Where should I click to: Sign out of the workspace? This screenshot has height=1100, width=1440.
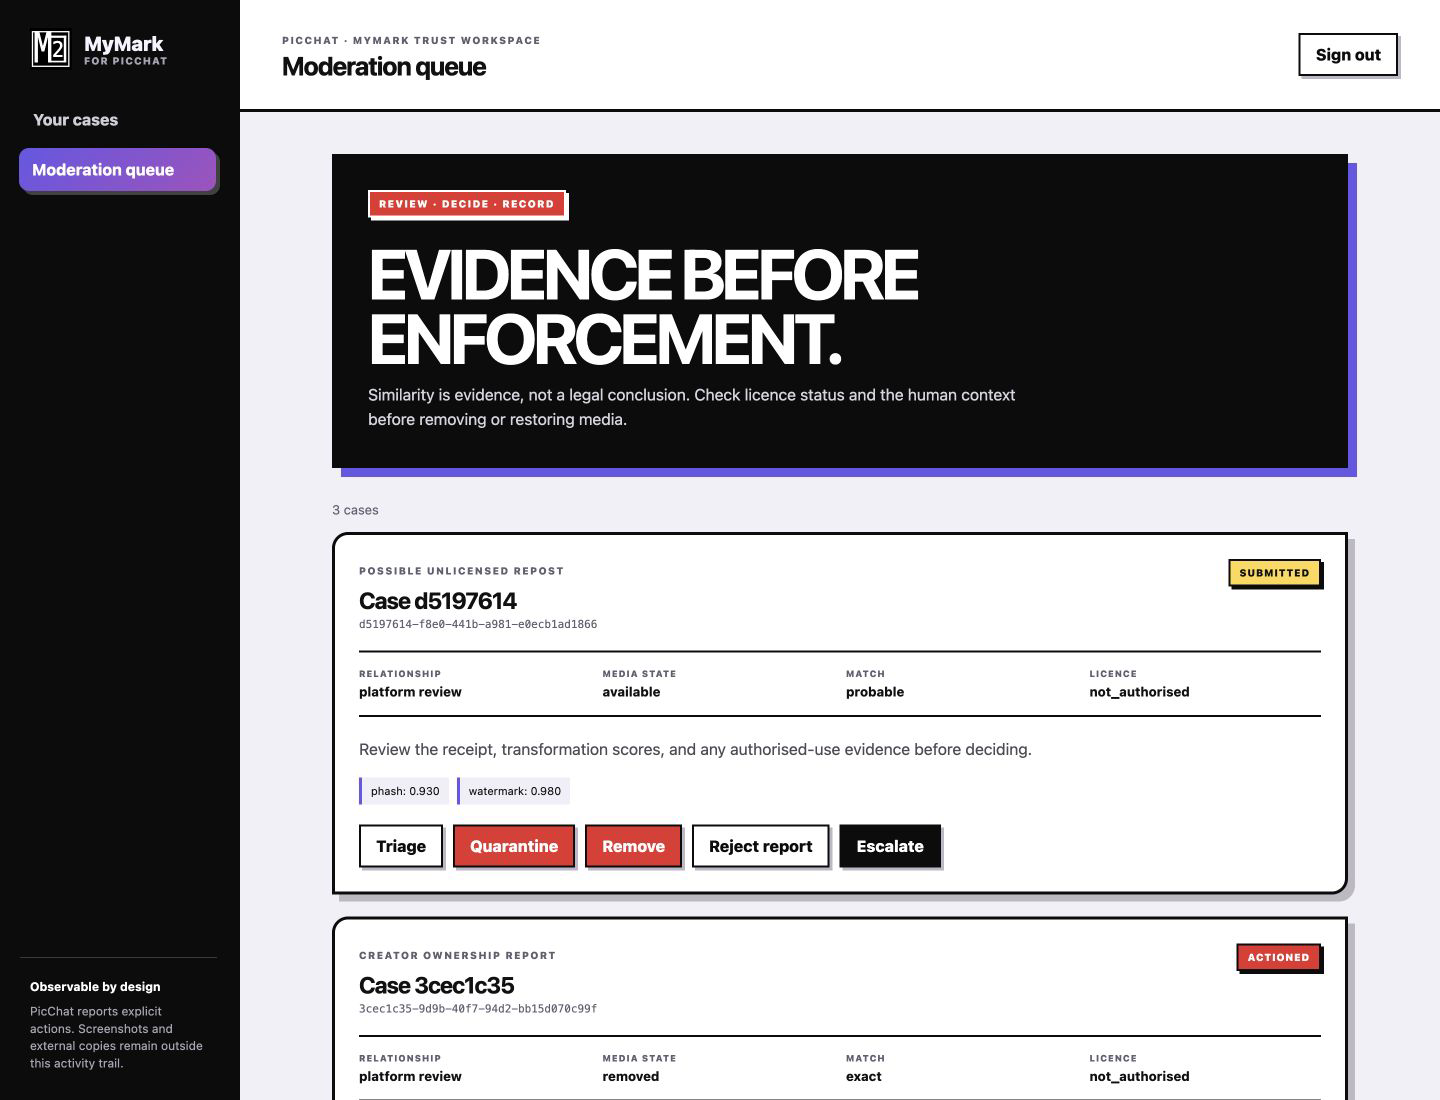click(x=1347, y=55)
